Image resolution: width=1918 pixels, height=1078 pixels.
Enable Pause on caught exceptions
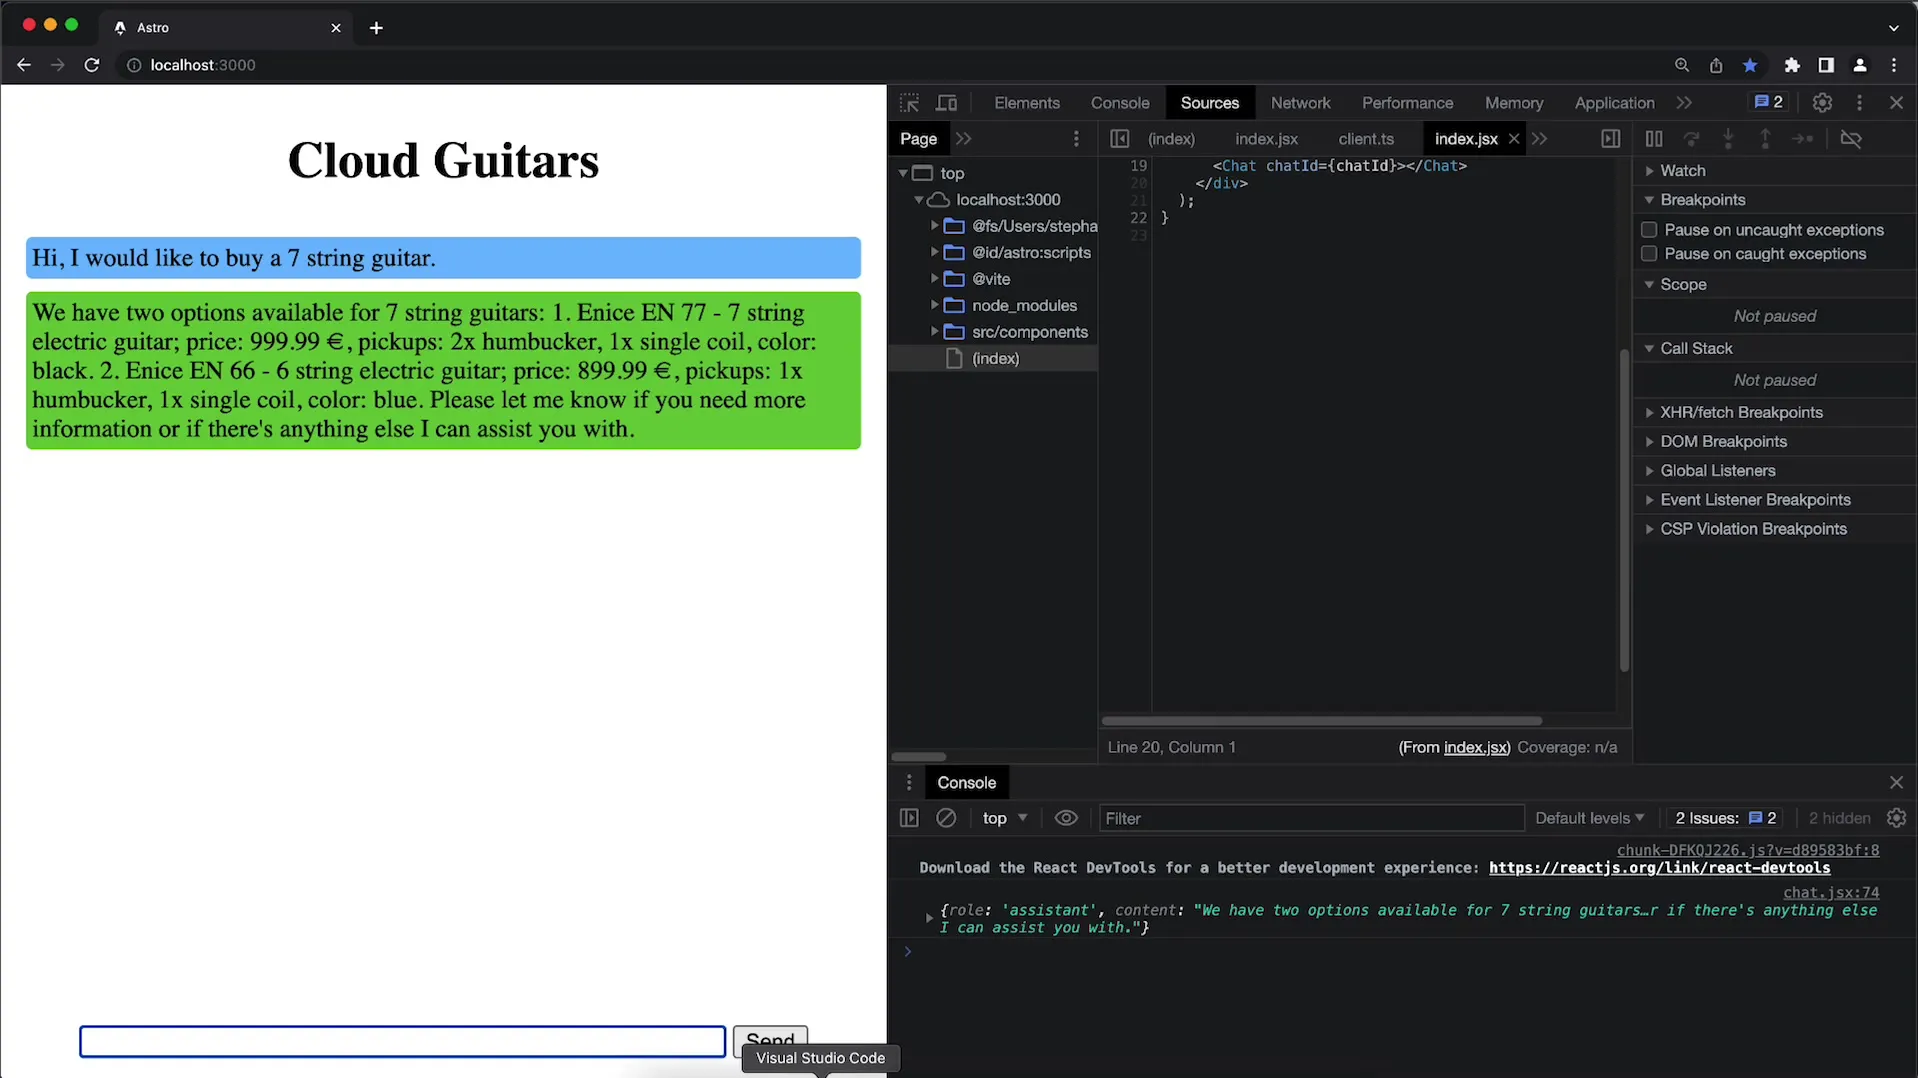[1649, 254]
